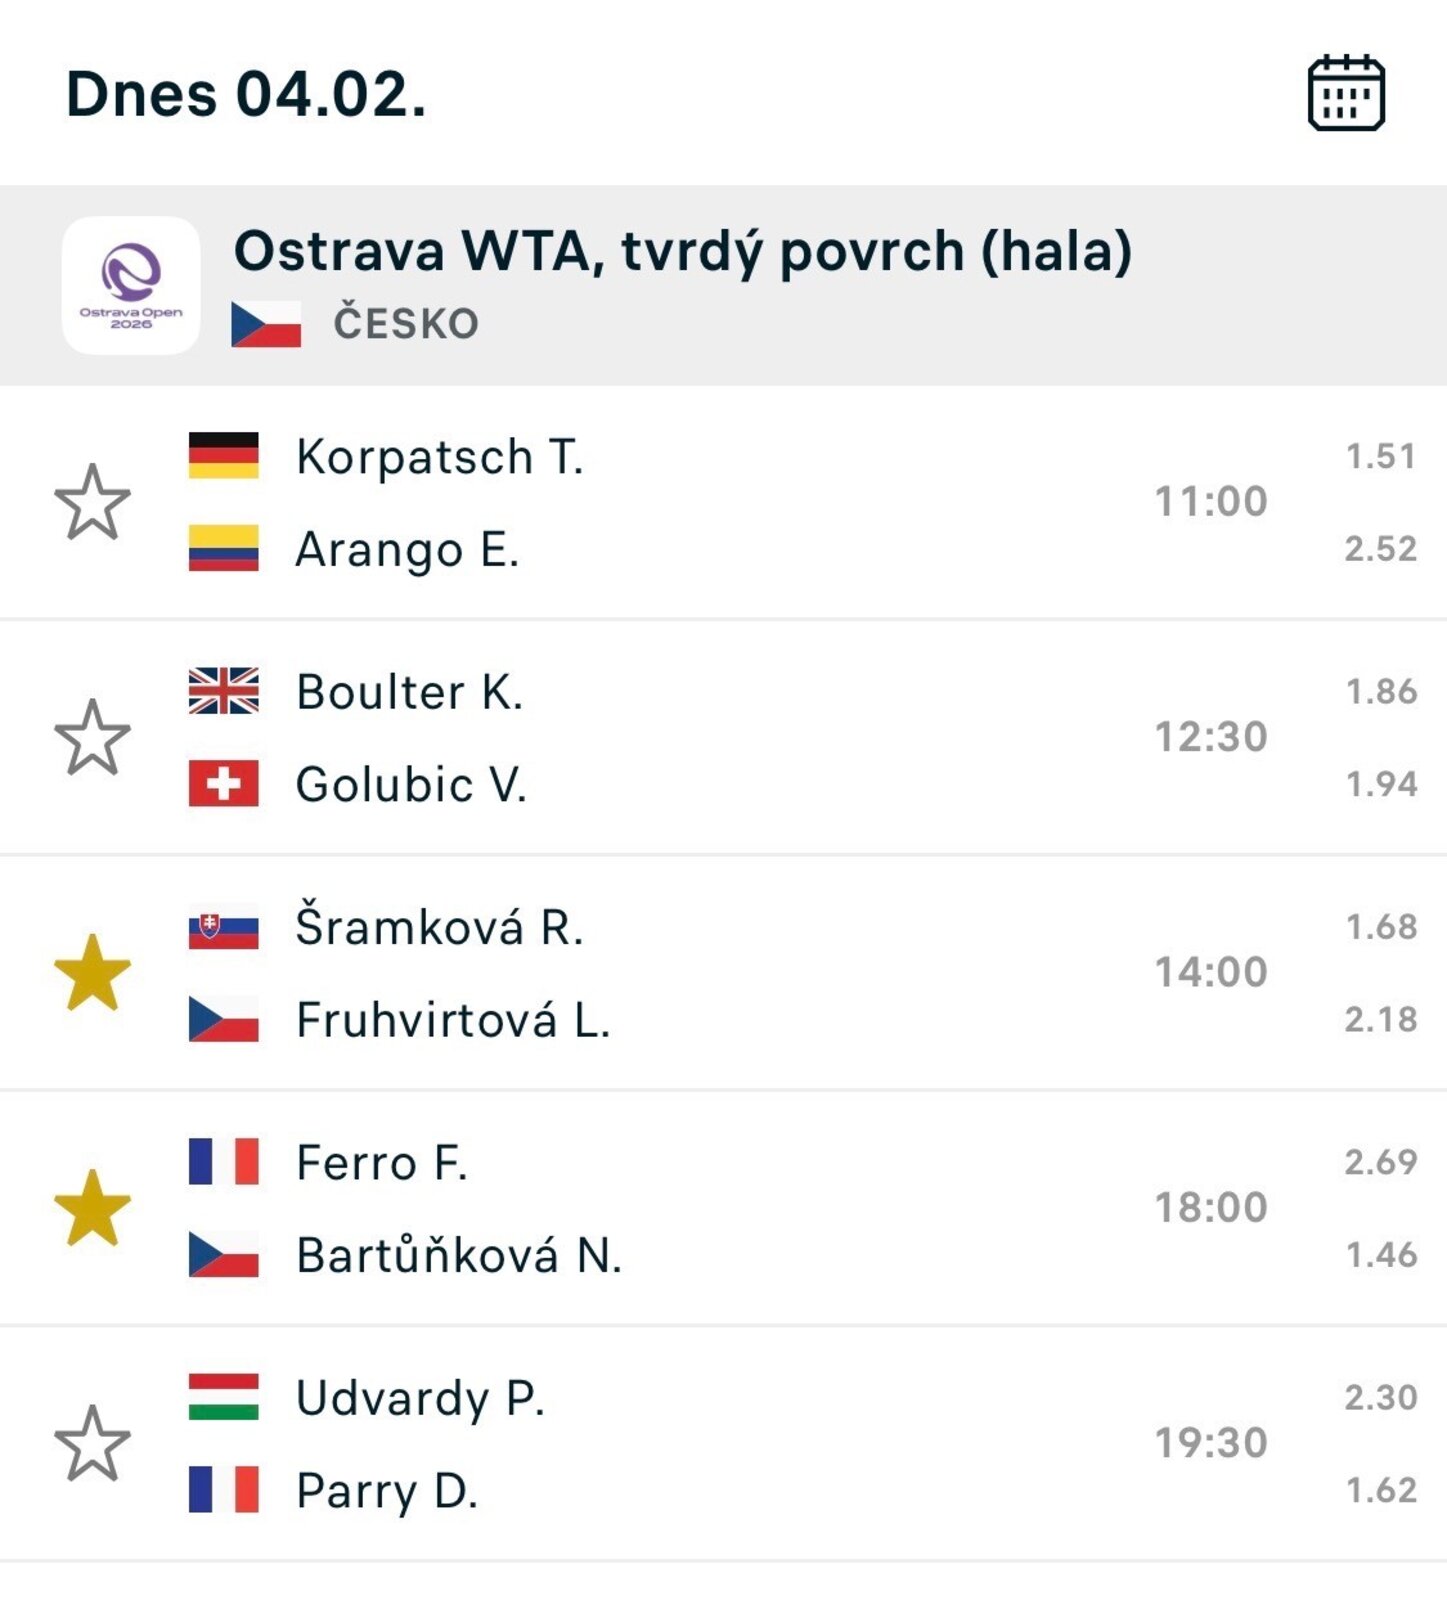This screenshot has height=1600, width=1447.
Task: Choose odds 2.18 for Fruhvirtová L.
Action: point(1380,1019)
